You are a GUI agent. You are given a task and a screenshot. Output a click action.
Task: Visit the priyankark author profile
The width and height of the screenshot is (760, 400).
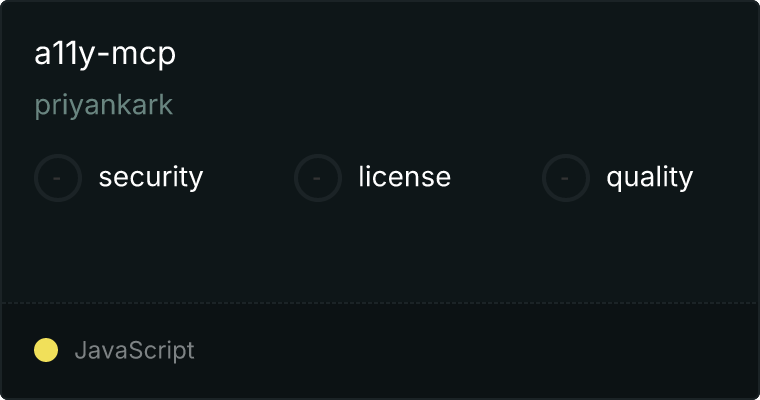[x=103, y=105]
